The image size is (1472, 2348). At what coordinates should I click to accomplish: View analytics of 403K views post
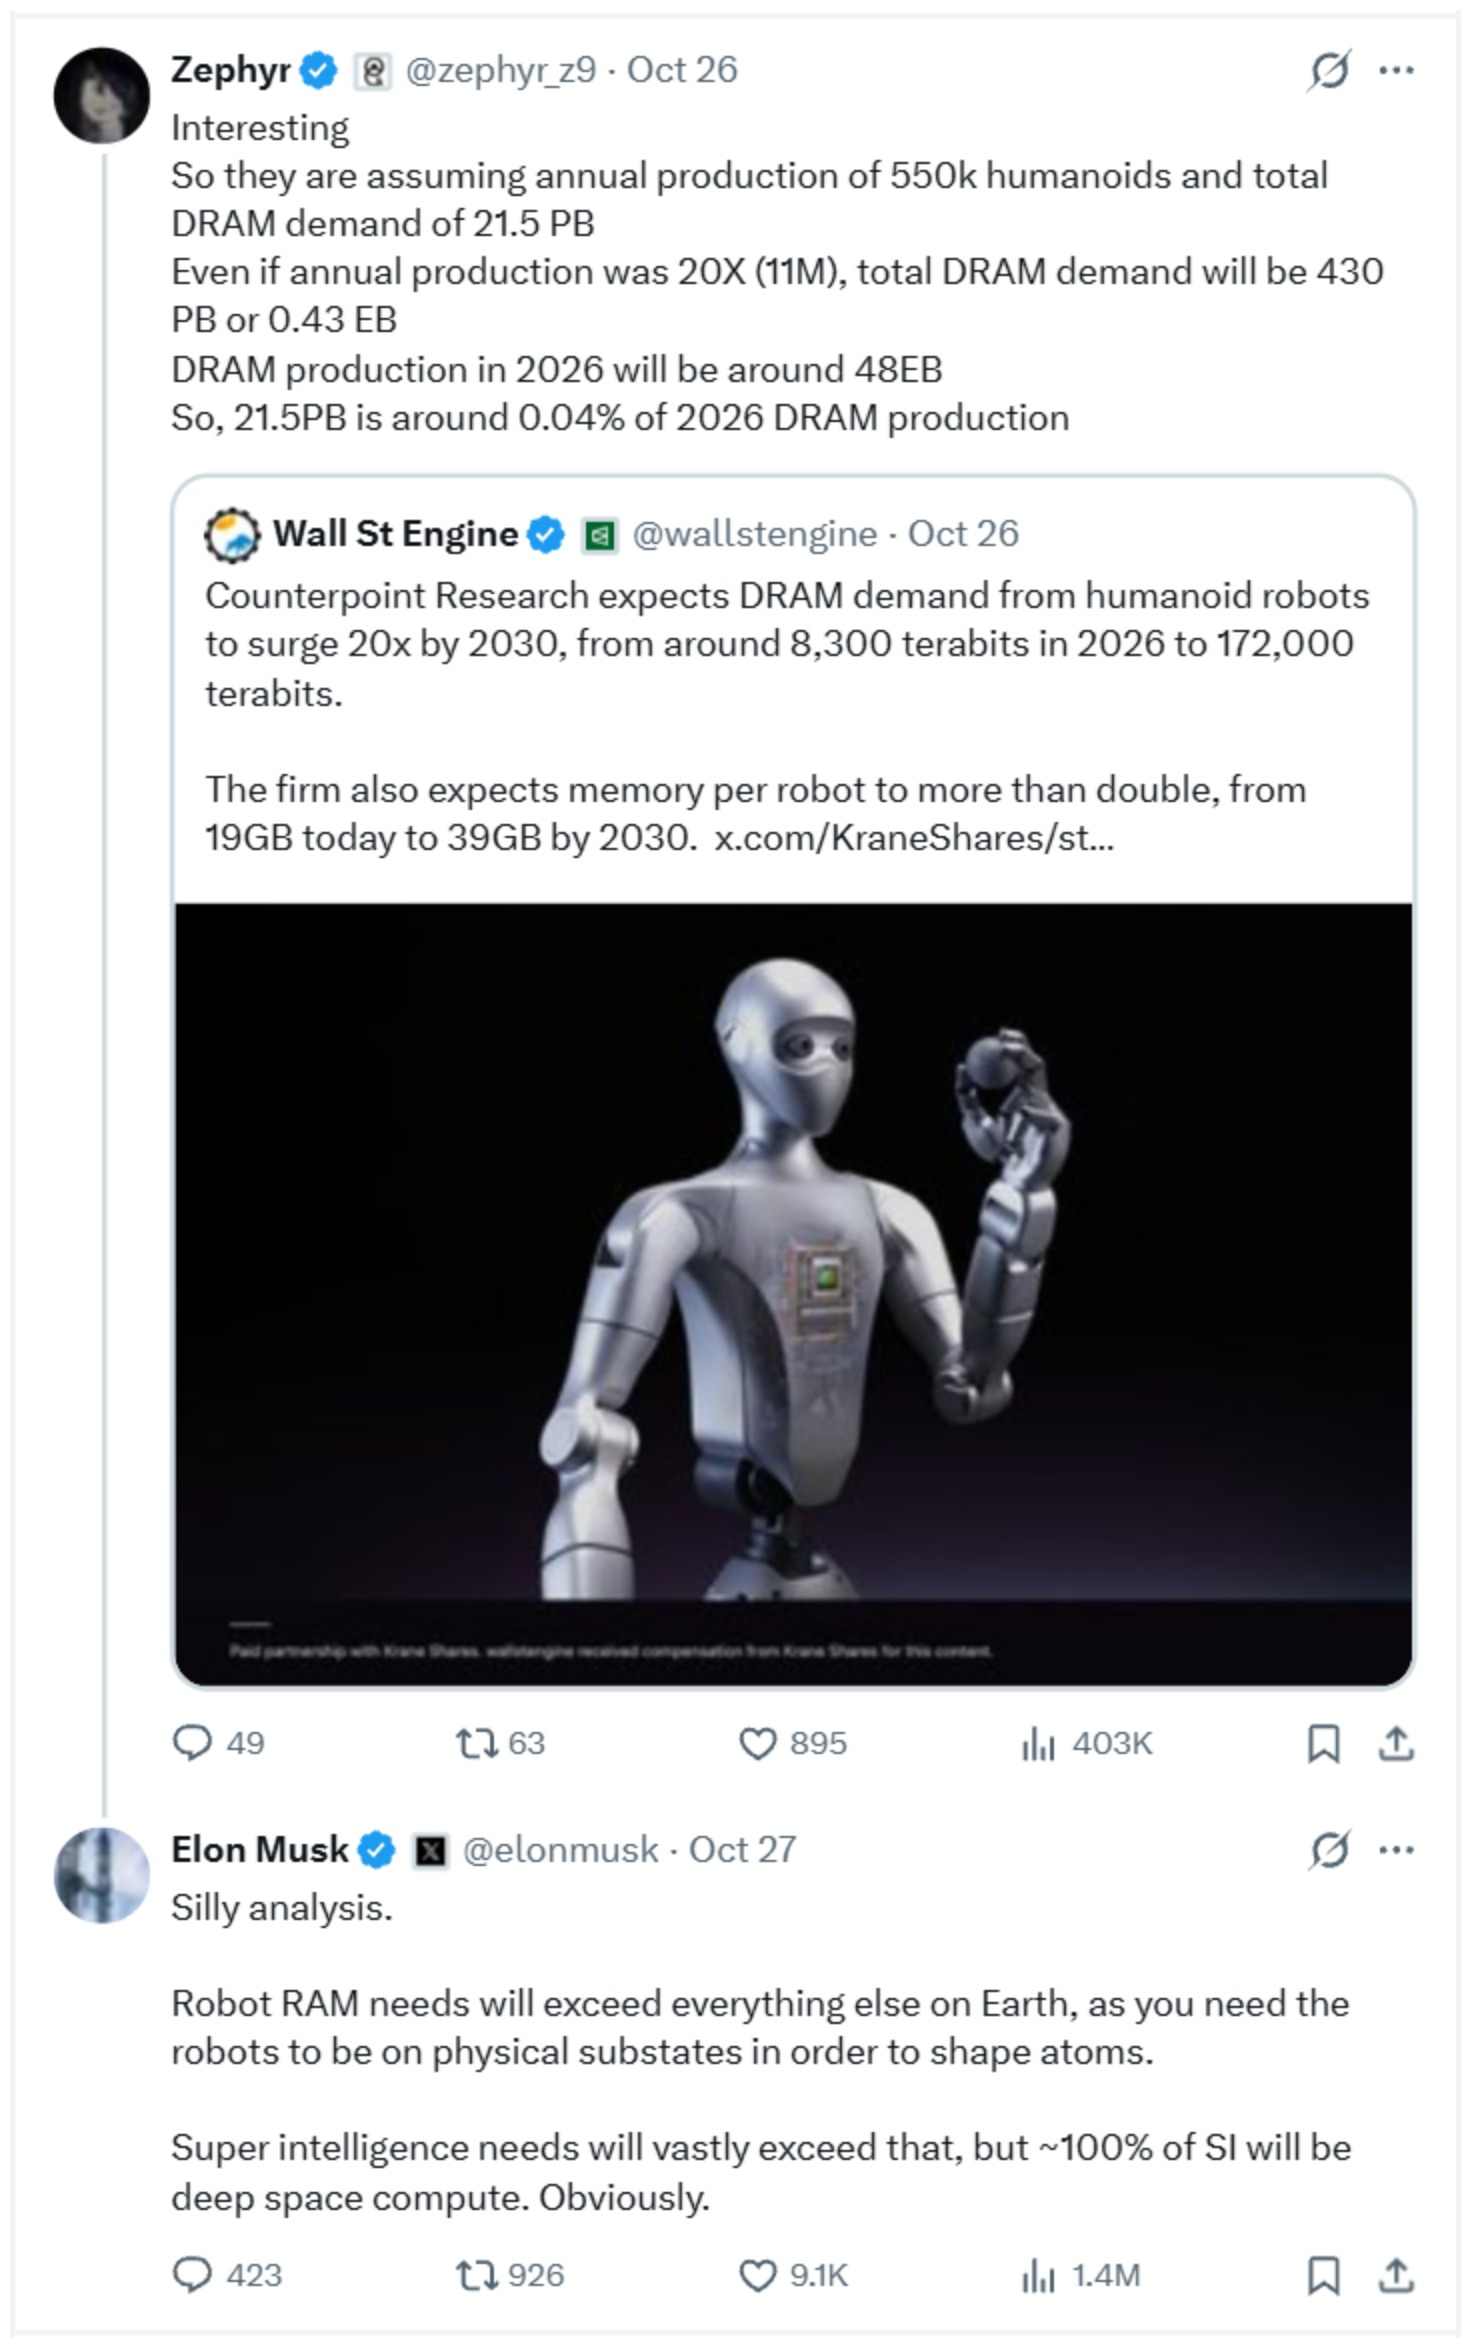pyautogui.click(x=1086, y=1743)
